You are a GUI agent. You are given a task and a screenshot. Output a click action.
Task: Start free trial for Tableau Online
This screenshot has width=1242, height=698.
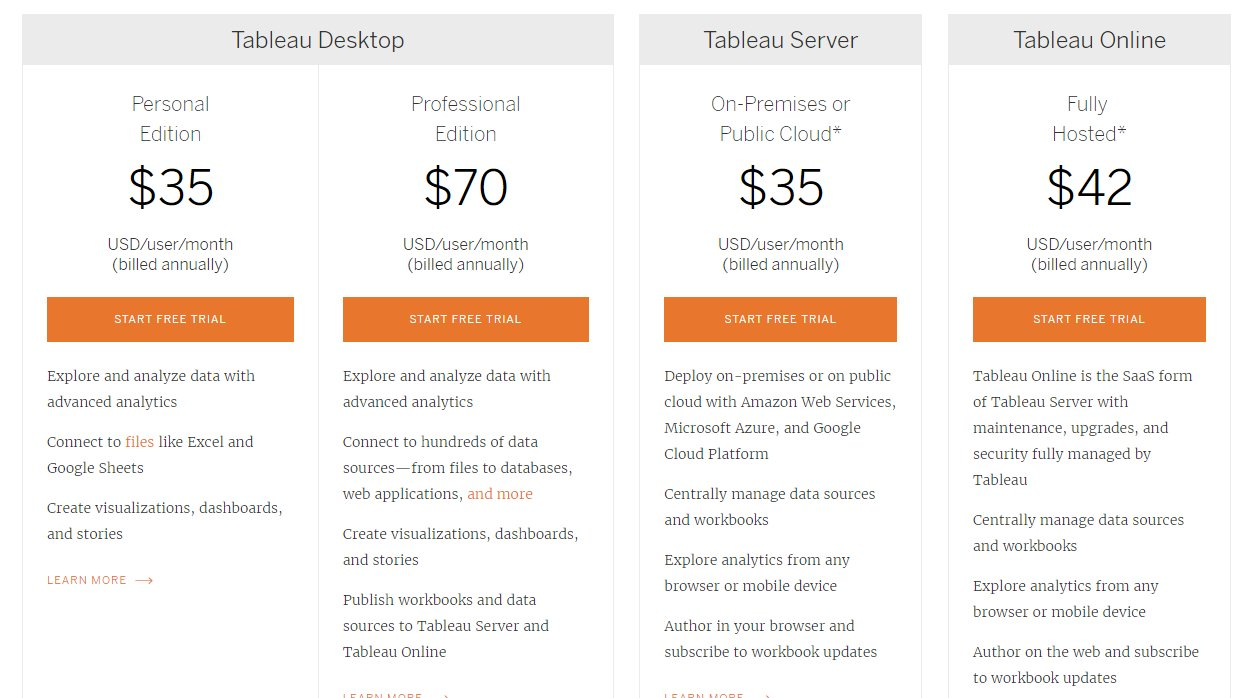pos(1089,319)
